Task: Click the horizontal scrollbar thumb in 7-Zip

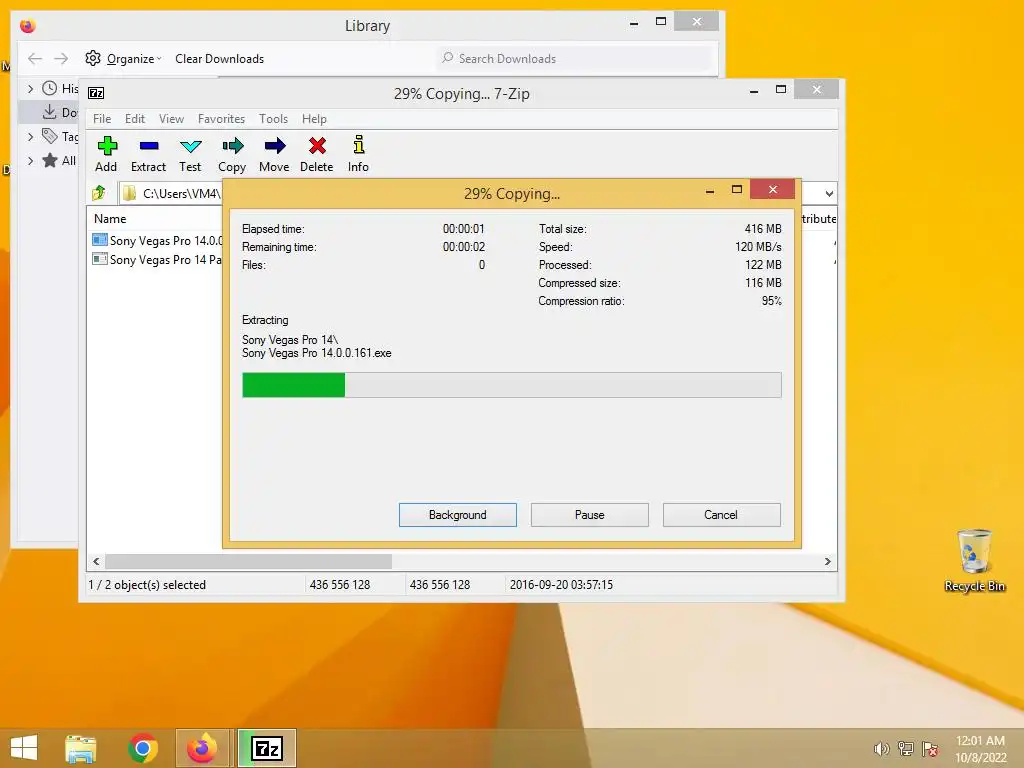Action: 248,562
